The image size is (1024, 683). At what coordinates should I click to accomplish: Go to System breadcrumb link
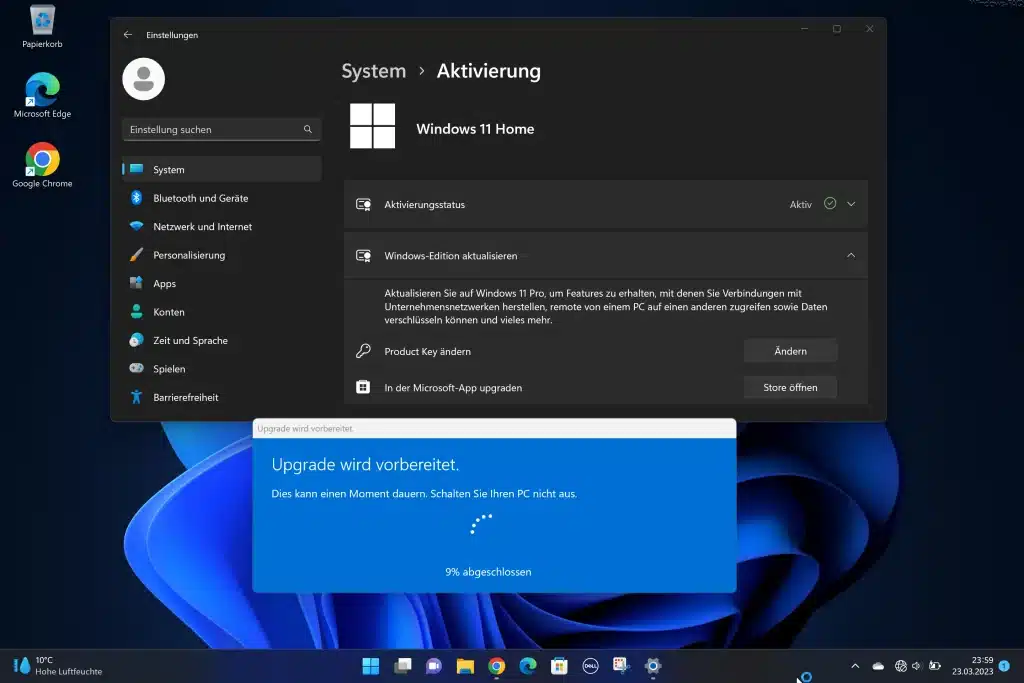(374, 71)
